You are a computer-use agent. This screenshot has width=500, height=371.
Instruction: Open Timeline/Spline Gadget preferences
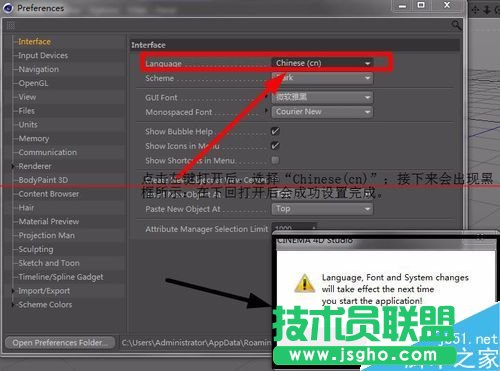click(61, 277)
